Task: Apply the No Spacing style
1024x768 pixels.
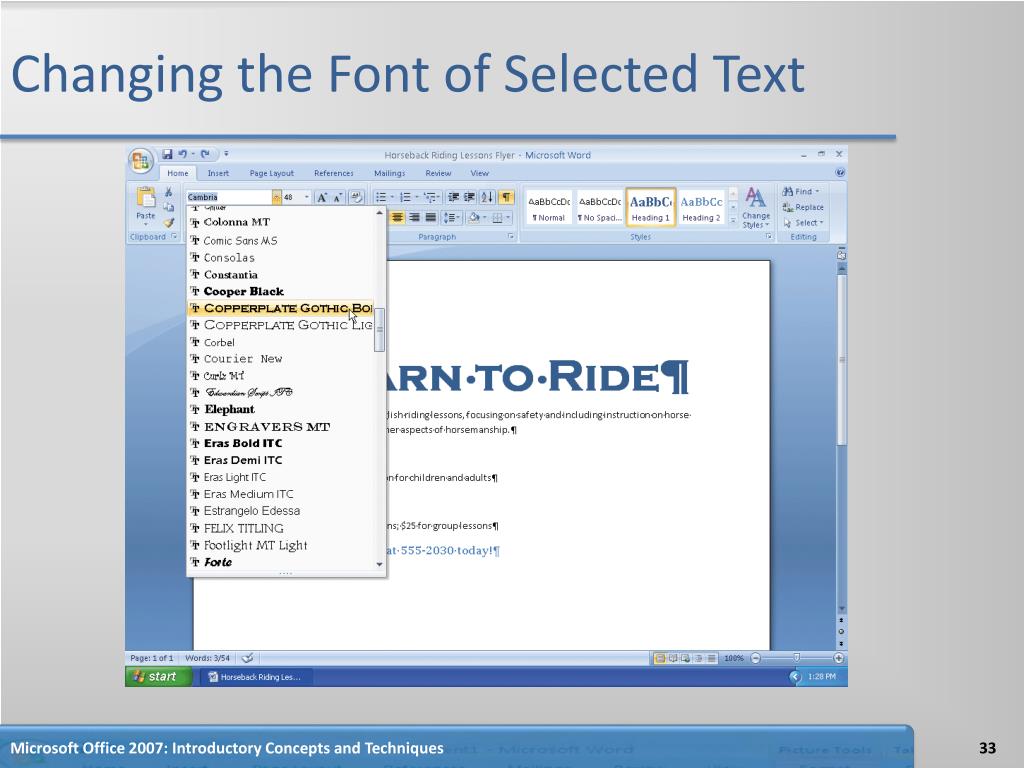Action: pyautogui.click(x=600, y=208)
